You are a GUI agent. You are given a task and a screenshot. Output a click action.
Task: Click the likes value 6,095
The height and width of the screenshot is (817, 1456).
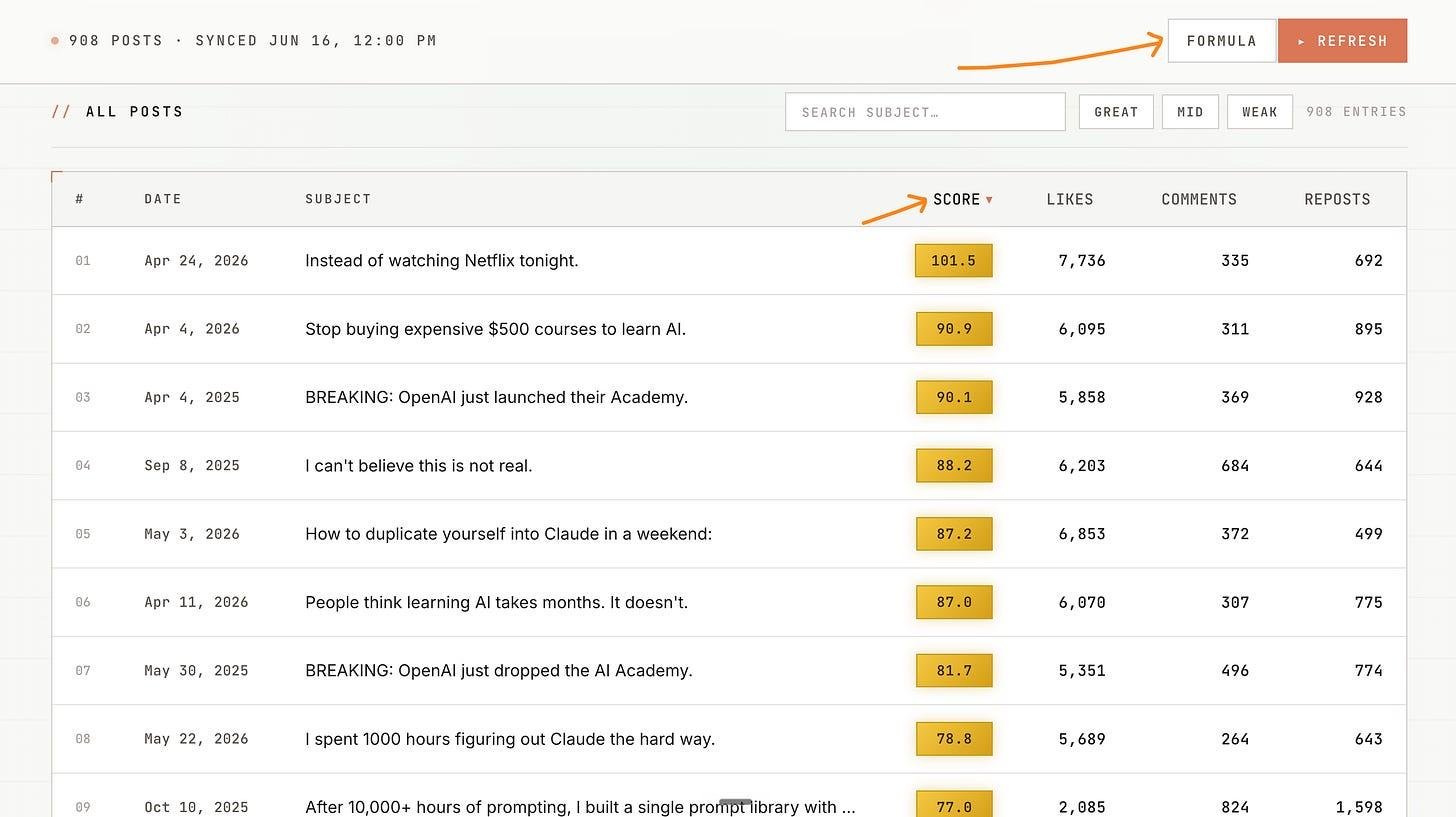1082,329
